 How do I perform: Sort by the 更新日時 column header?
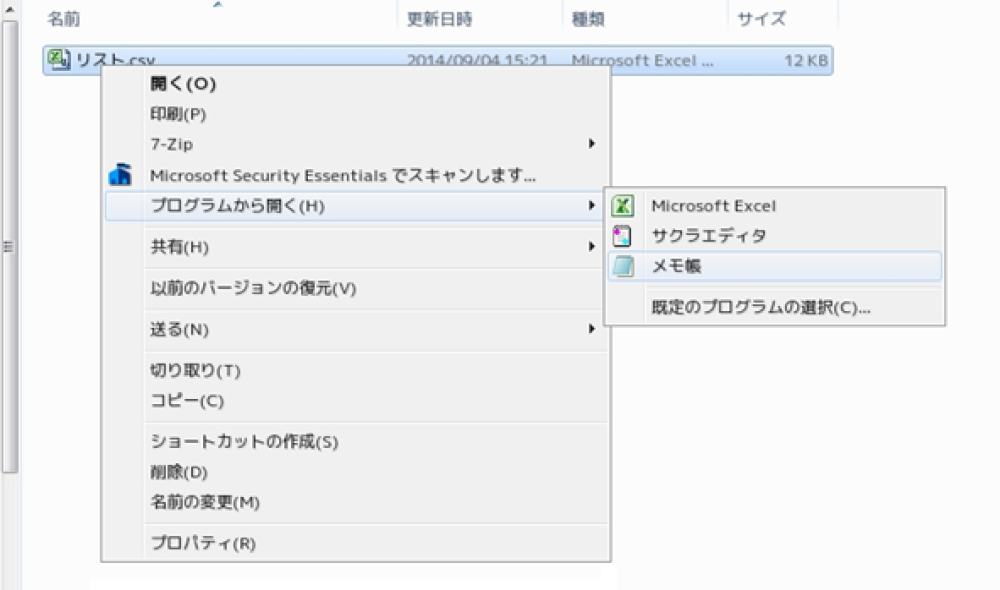click(x=480, y=19)
